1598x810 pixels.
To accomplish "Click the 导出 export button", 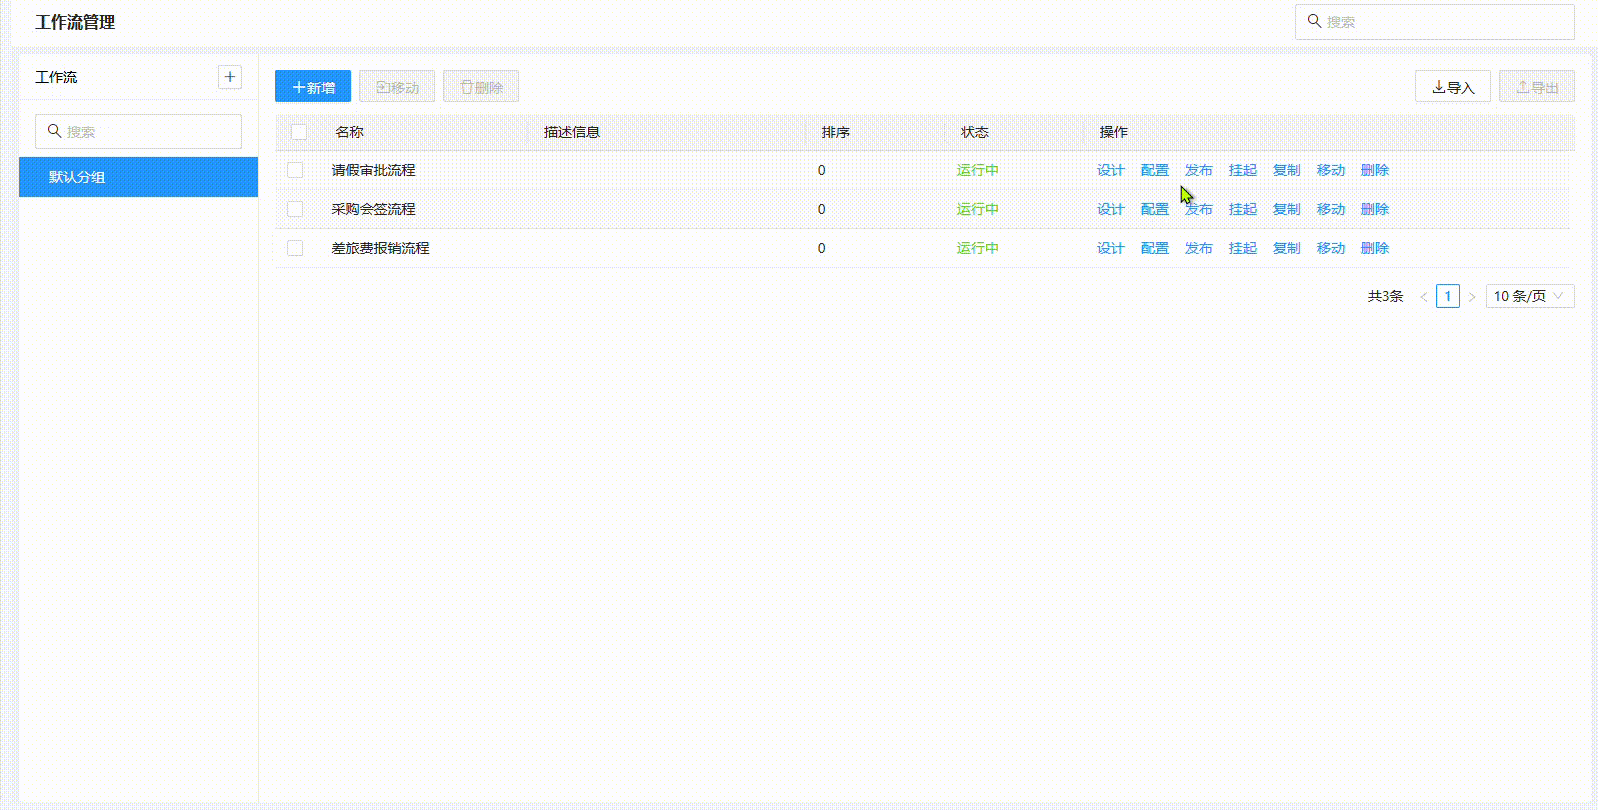I will click(x=1536, y=87).
